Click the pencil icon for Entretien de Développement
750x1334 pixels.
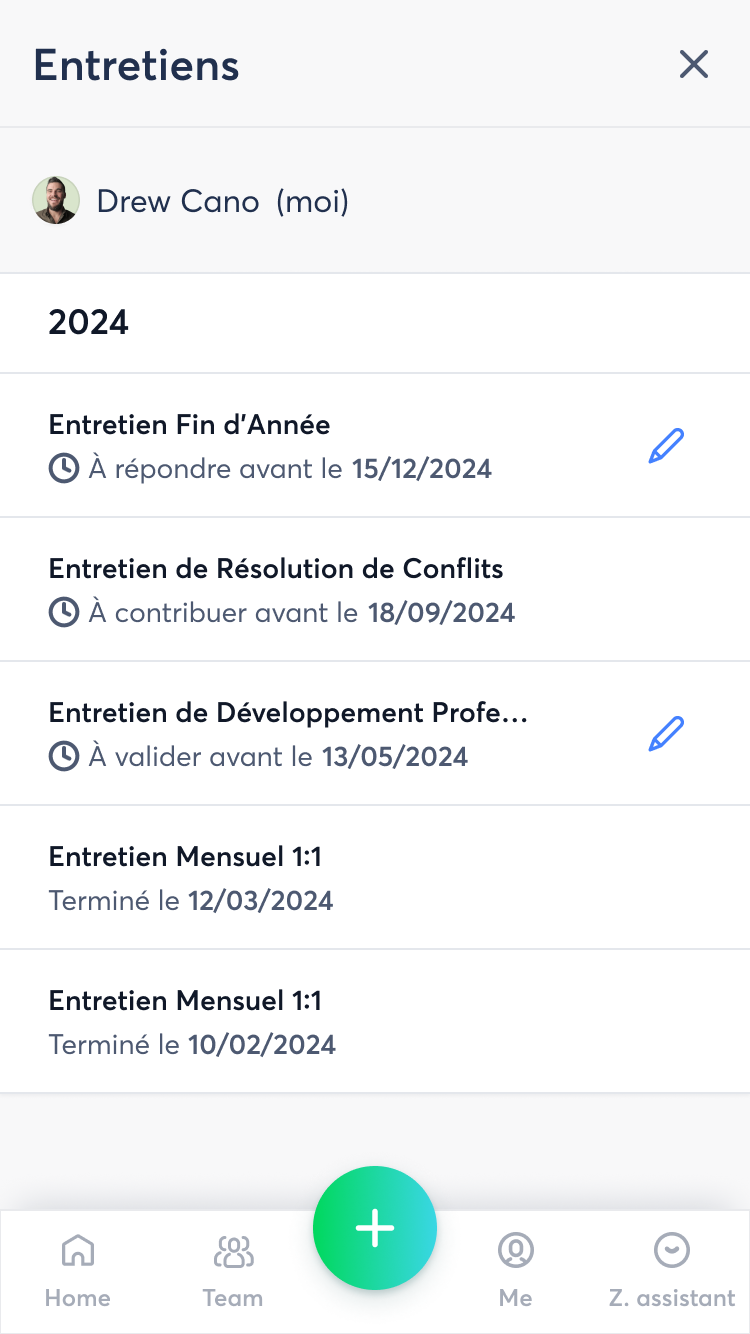pyautogui.click(x=666, y=734)
